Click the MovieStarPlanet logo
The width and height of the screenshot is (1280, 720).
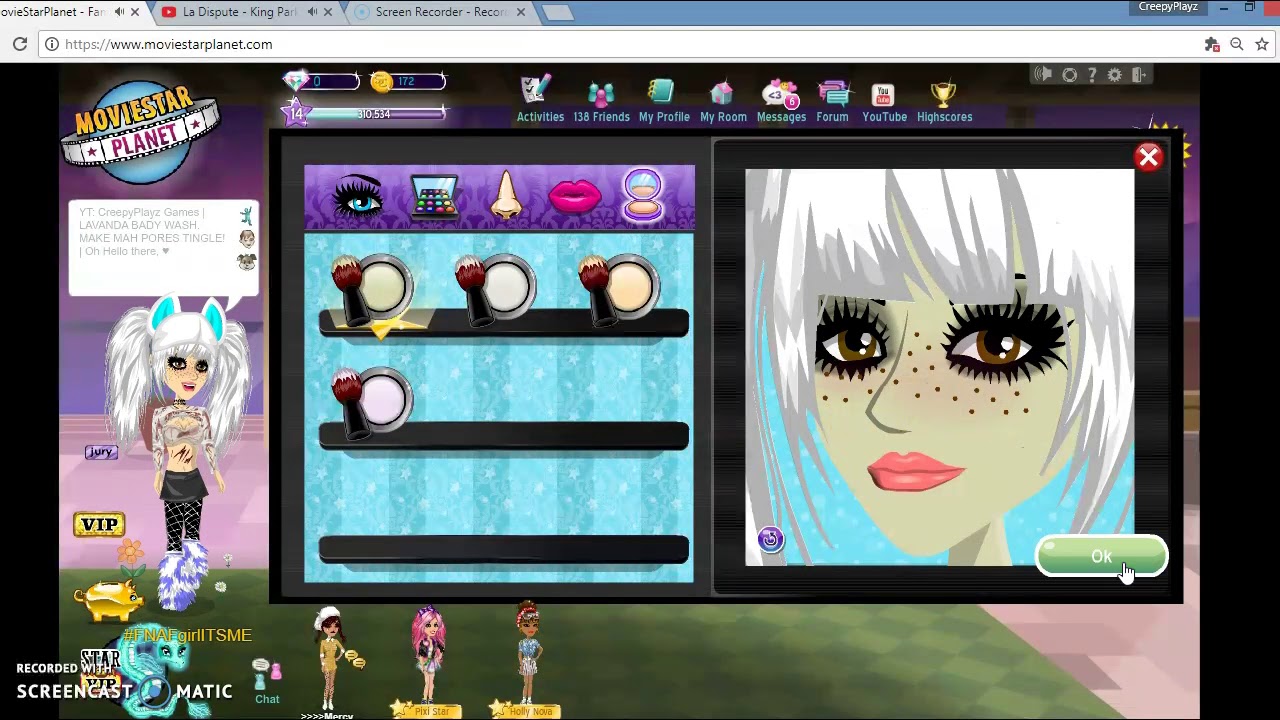[140, 133]
